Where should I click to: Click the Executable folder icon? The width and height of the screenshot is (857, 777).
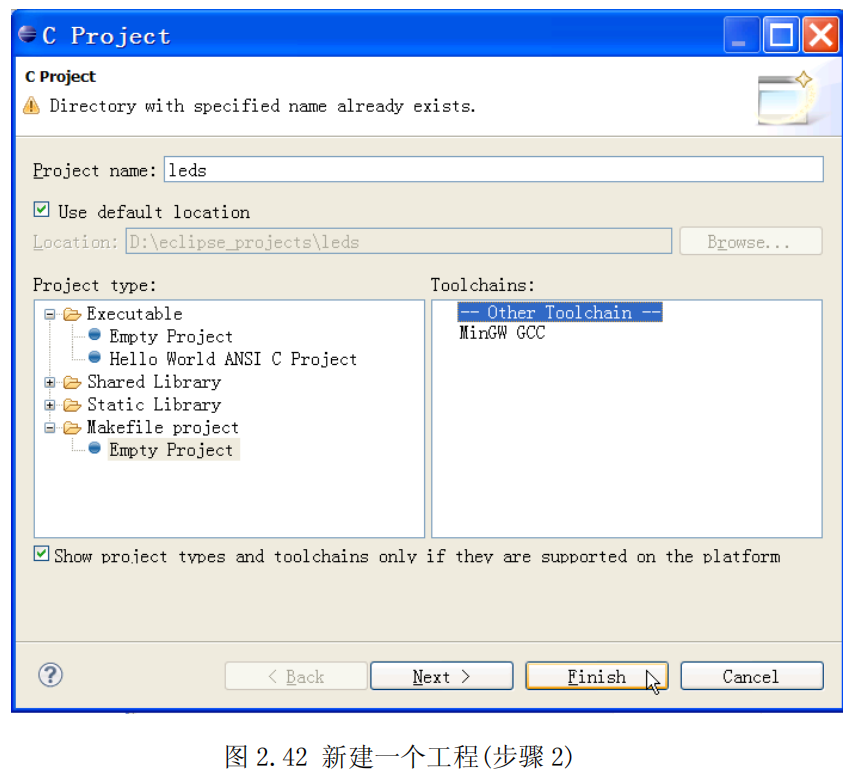click(x=70, y=313)
